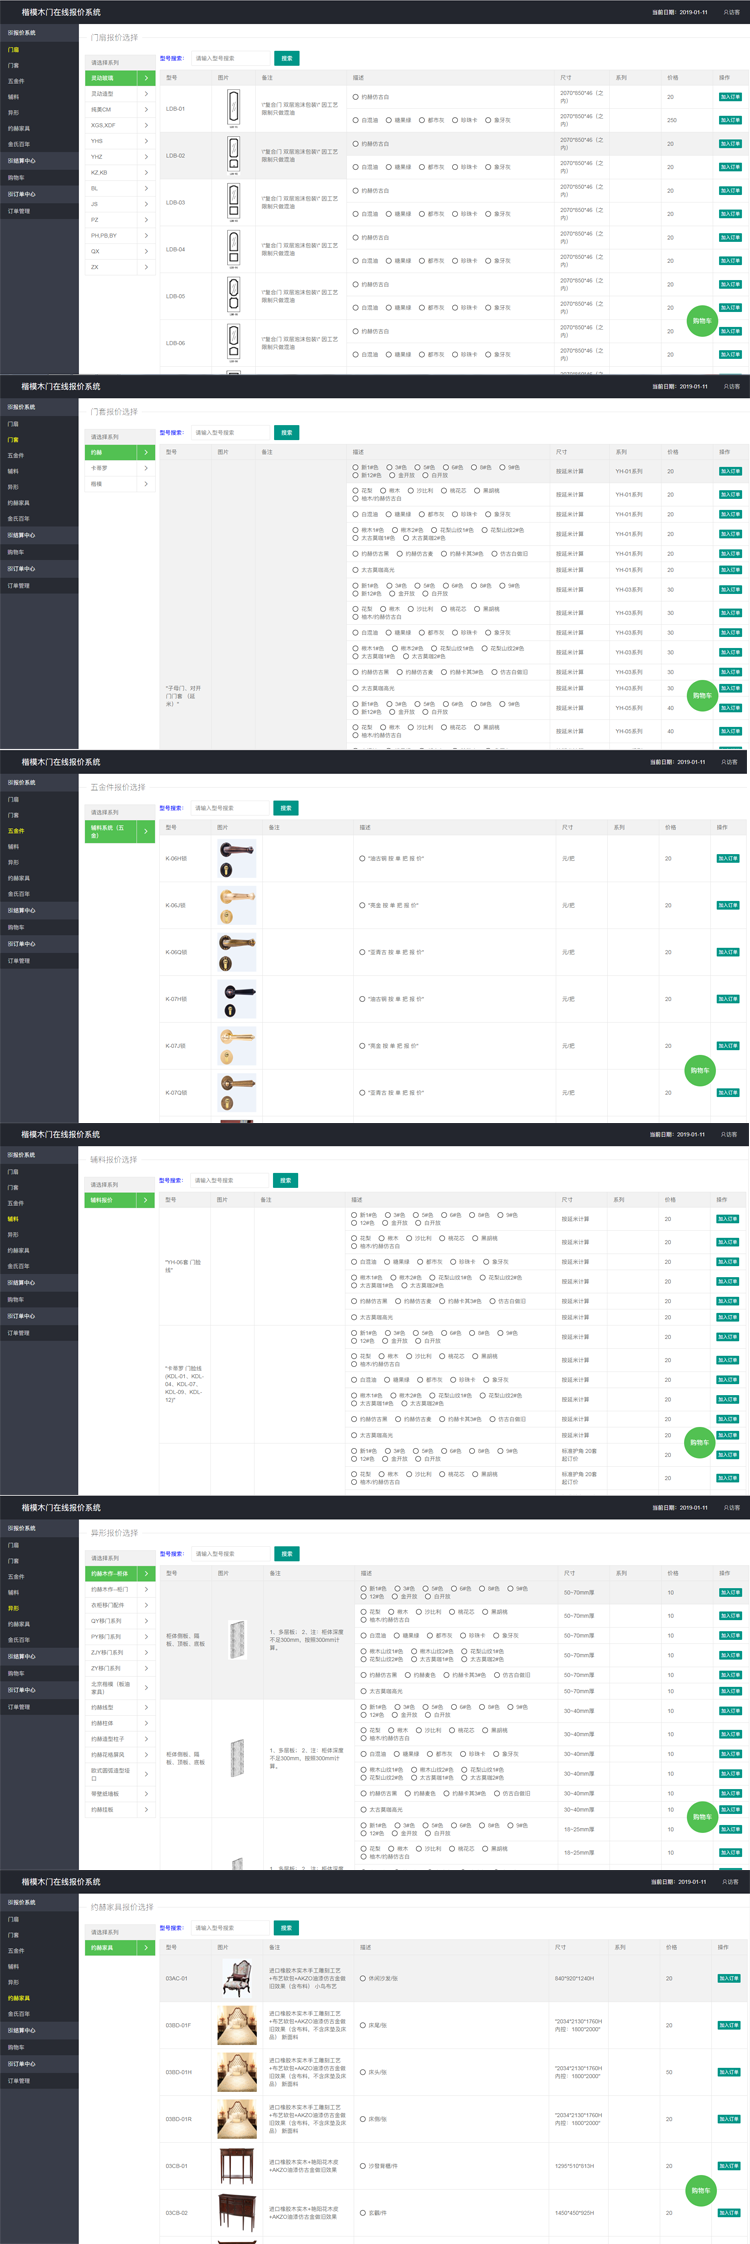Click the 03AC-01 armchair product image

pos(237,1978)
